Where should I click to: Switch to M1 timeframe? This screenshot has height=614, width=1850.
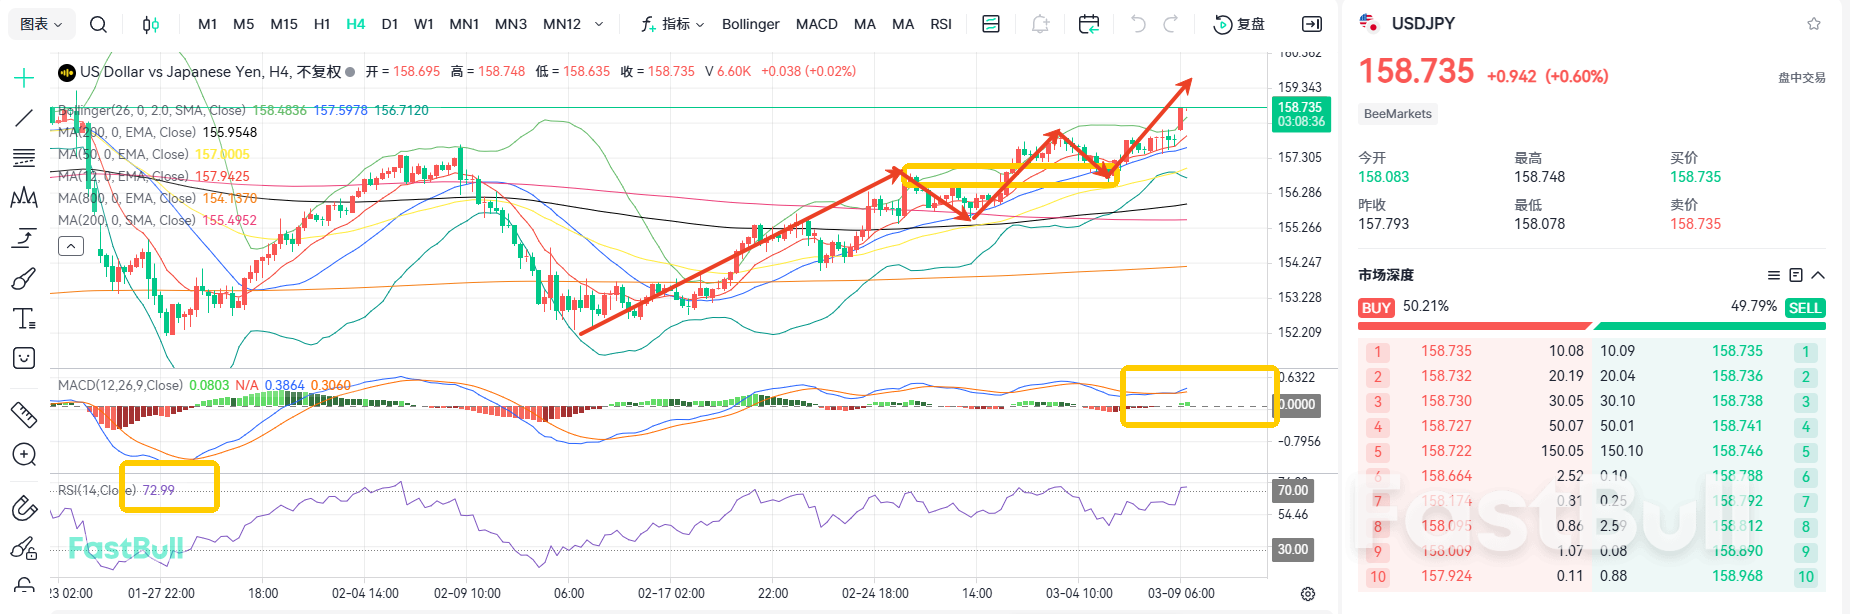(x=208, y=24)
